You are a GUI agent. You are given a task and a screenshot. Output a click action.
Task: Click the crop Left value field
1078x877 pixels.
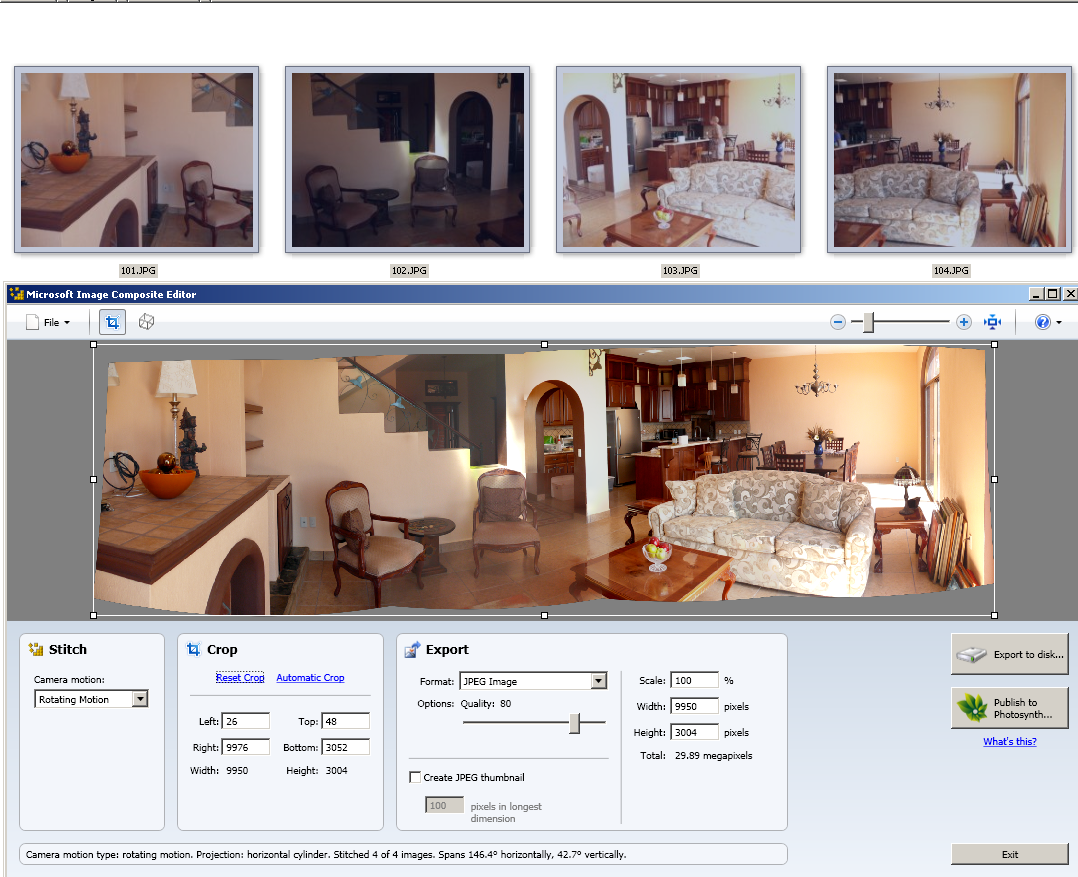point(245,721)
